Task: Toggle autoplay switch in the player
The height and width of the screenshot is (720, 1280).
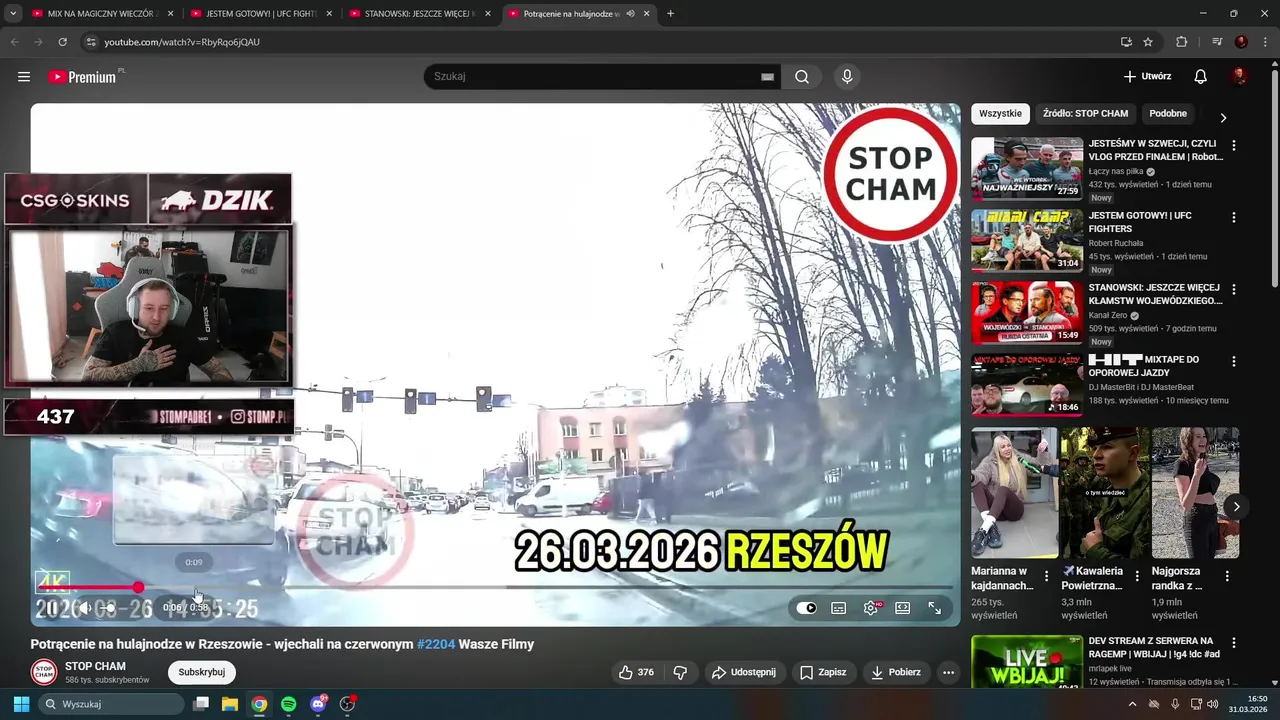Action: pos(807,608)
